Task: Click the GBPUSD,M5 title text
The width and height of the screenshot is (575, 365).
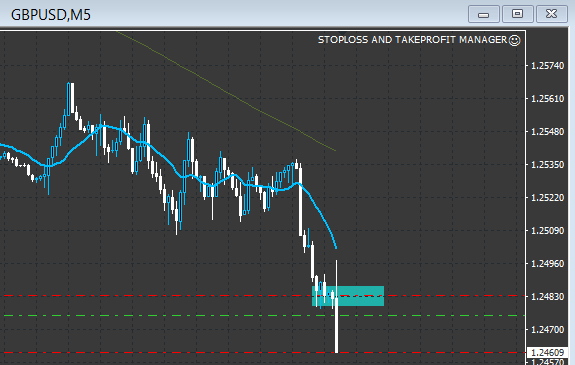Action: 51,15
